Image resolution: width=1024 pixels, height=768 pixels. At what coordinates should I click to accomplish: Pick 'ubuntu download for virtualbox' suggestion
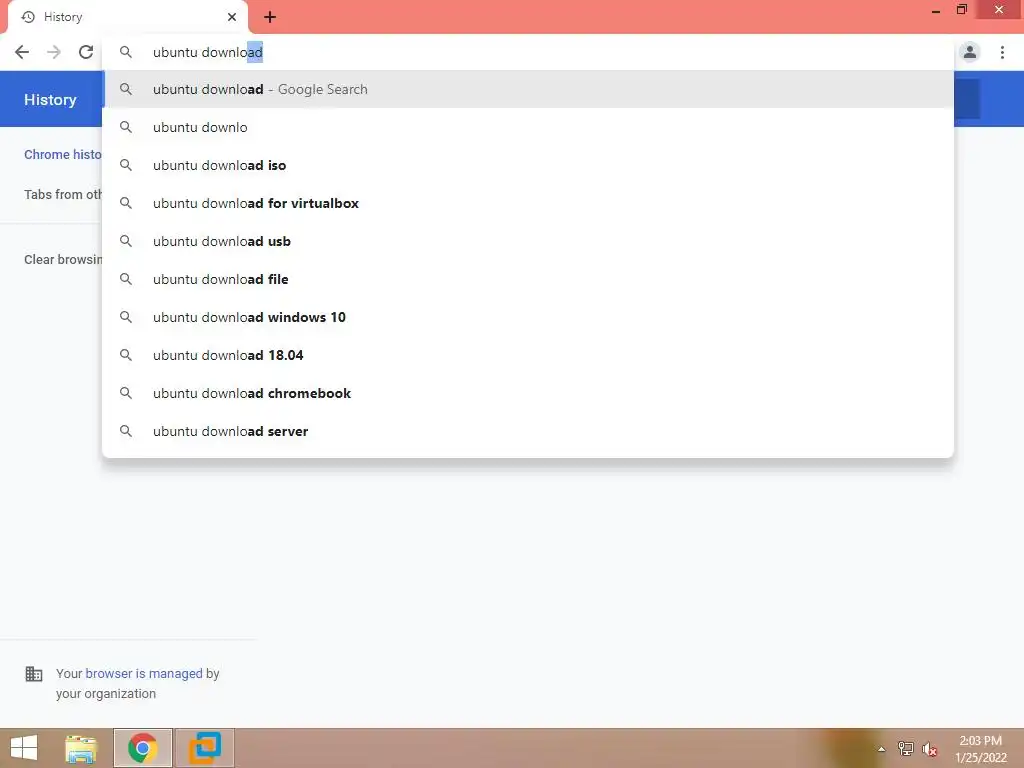528,203
